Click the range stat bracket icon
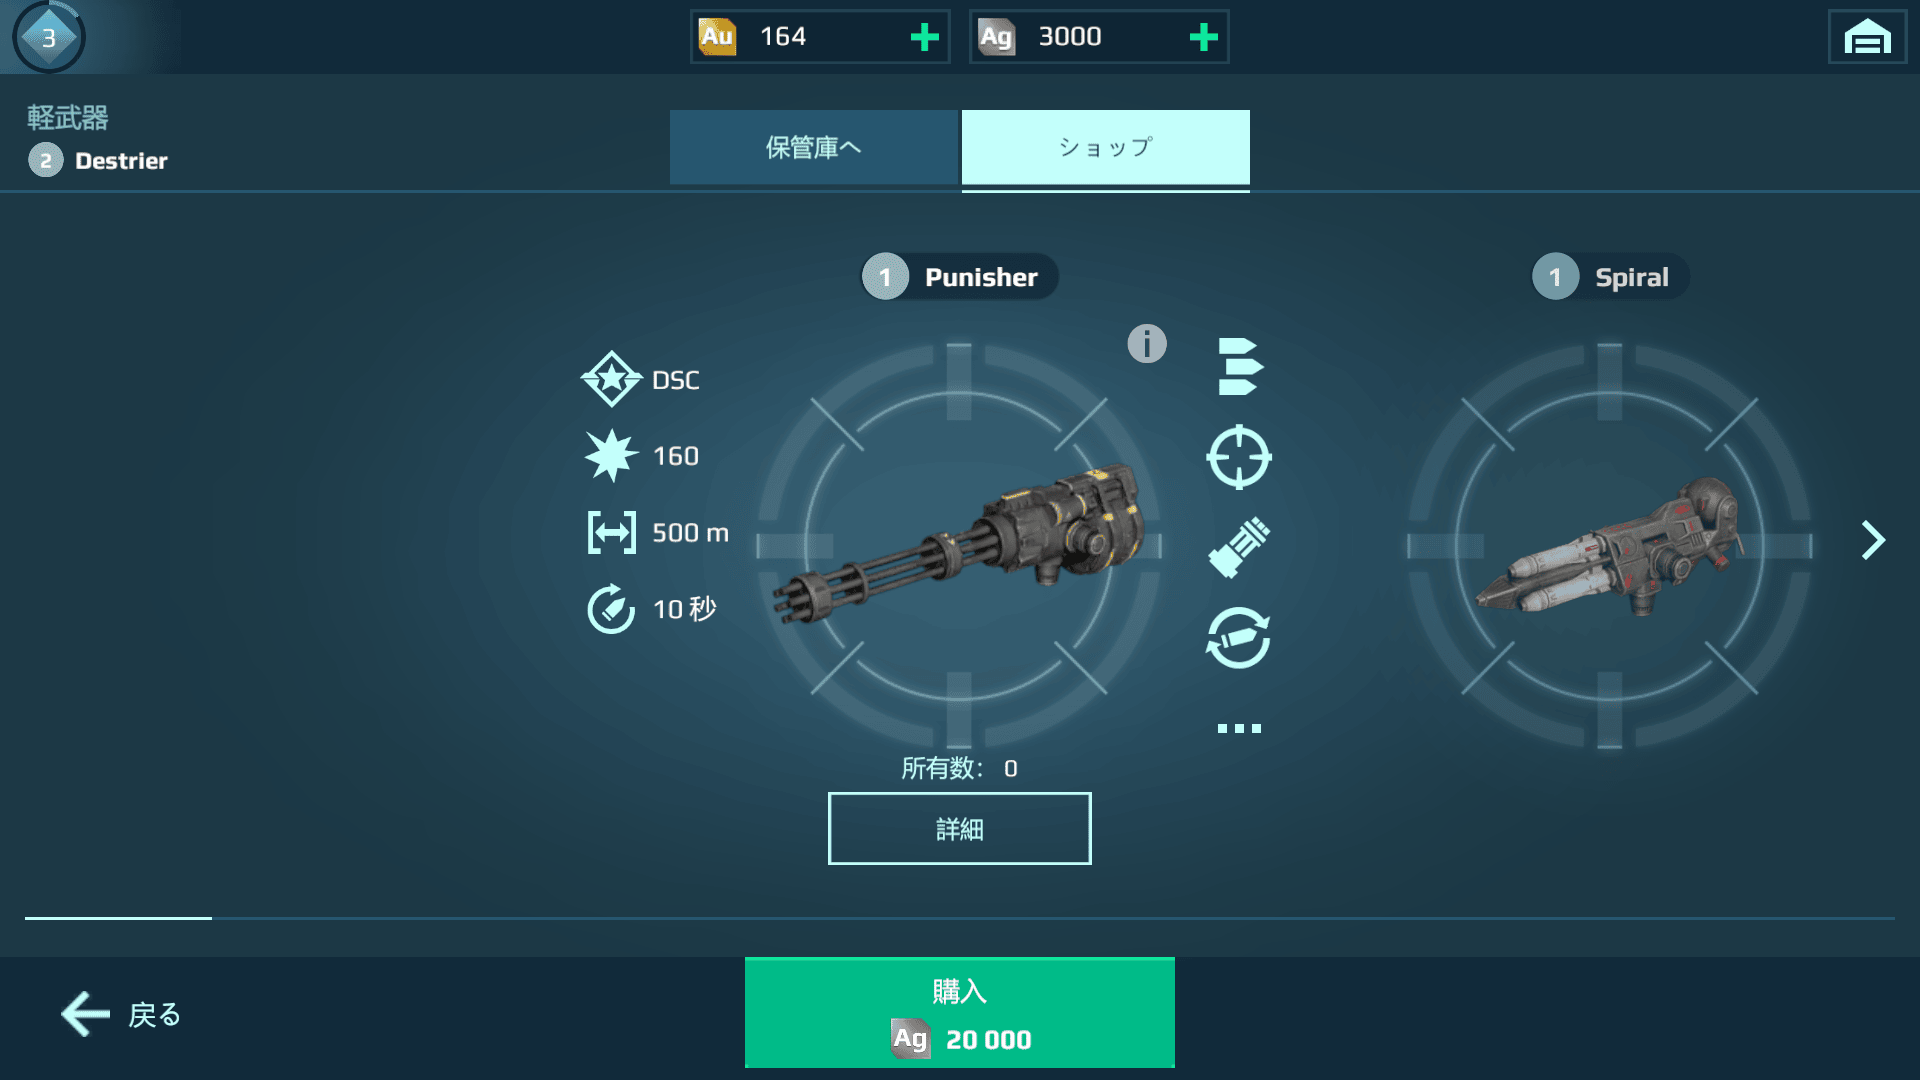1920x1080 pixels. coord(611,532)
